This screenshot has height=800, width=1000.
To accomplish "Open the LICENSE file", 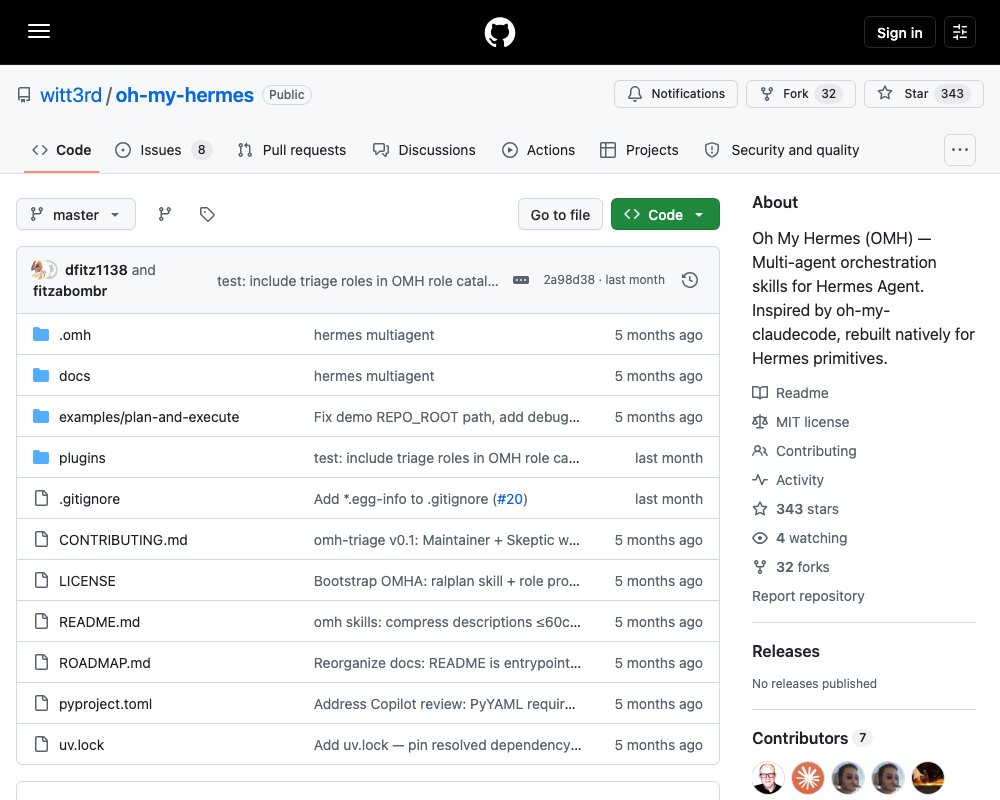I will point(87,581).
